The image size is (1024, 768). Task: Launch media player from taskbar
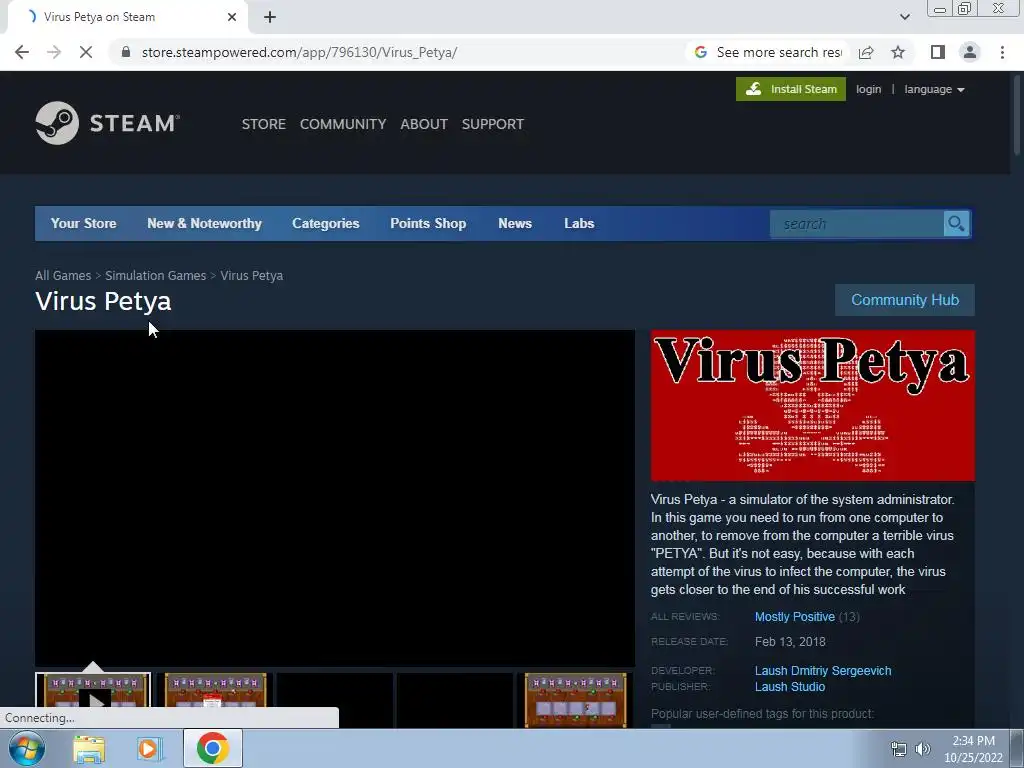150,748
